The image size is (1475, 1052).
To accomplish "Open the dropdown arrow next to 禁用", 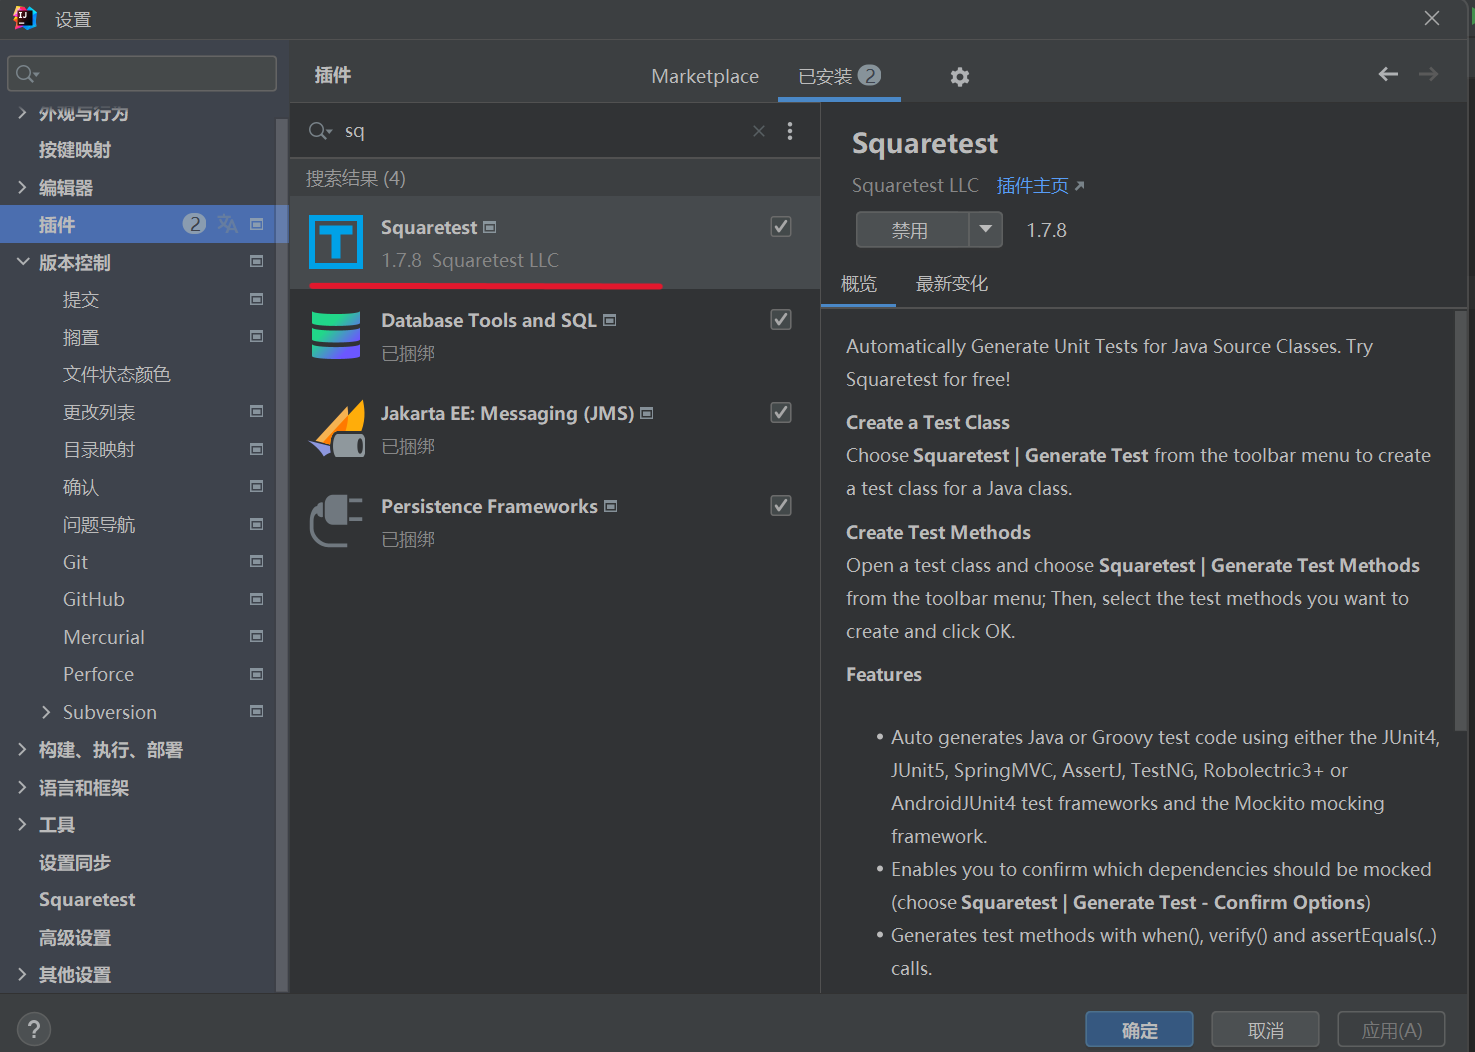I will pyautogui.click(x=986, y=230).
